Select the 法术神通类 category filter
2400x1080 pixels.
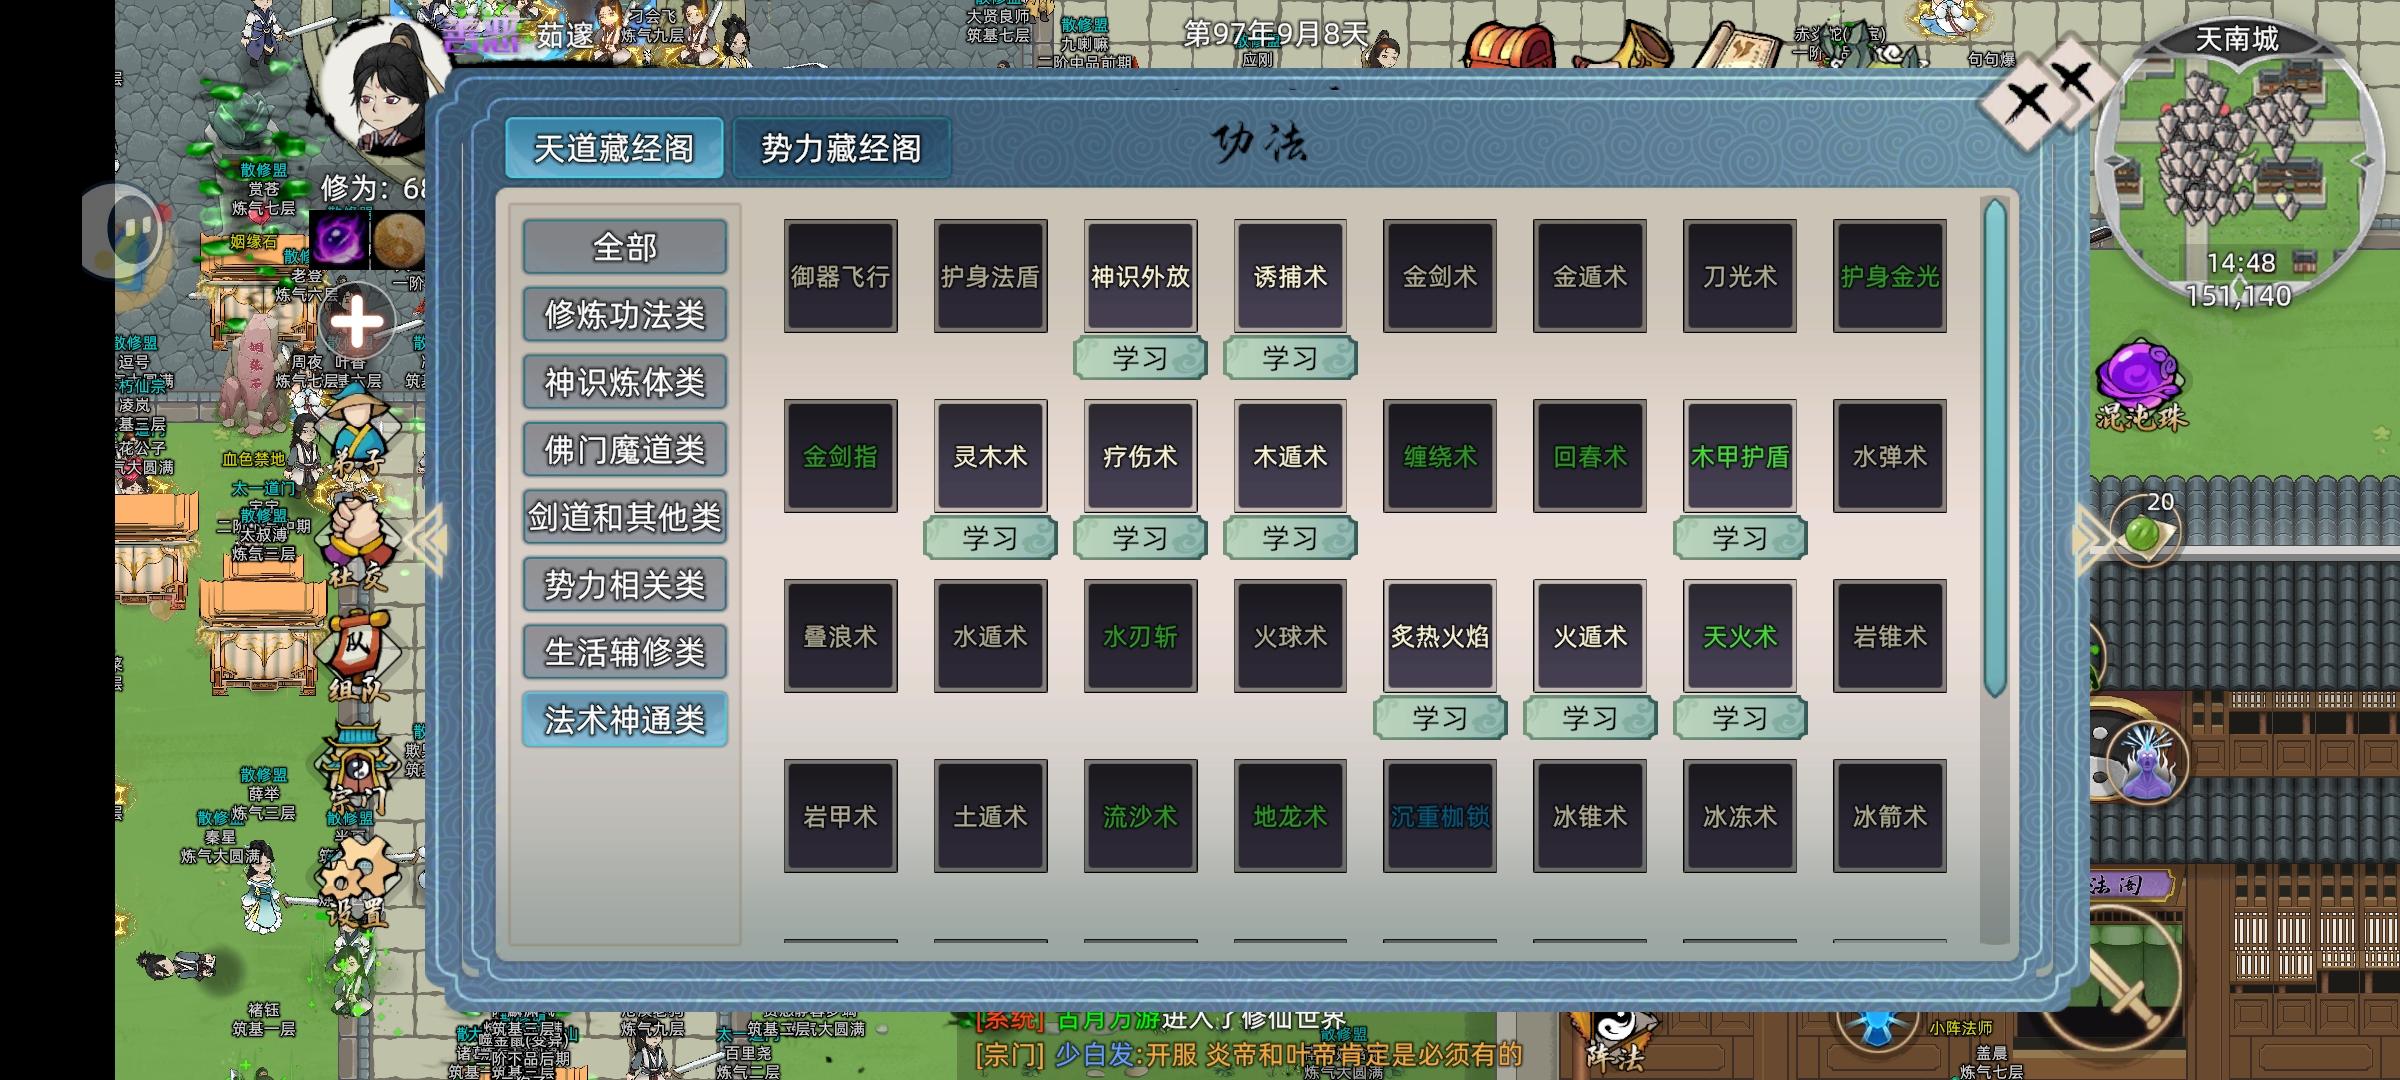624,719
